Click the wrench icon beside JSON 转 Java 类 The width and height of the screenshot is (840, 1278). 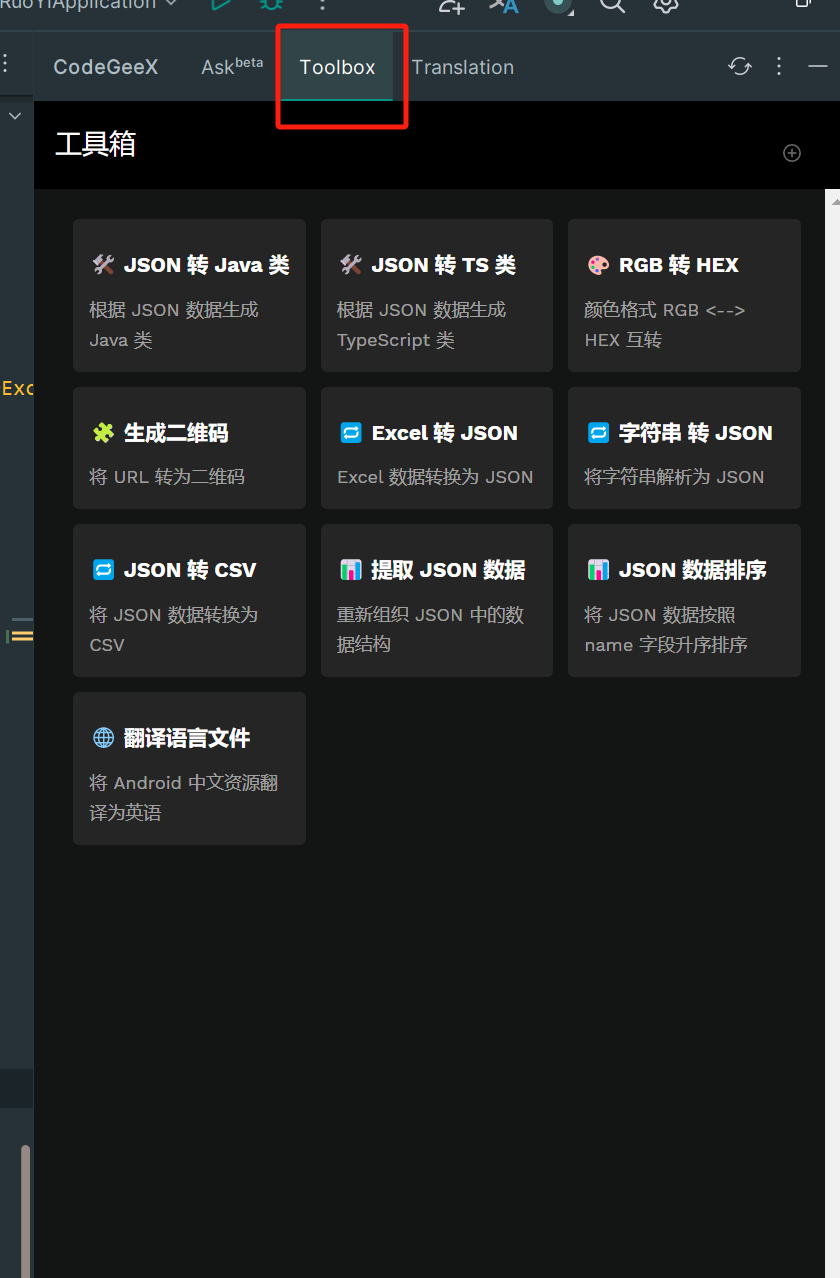point(103,265)
